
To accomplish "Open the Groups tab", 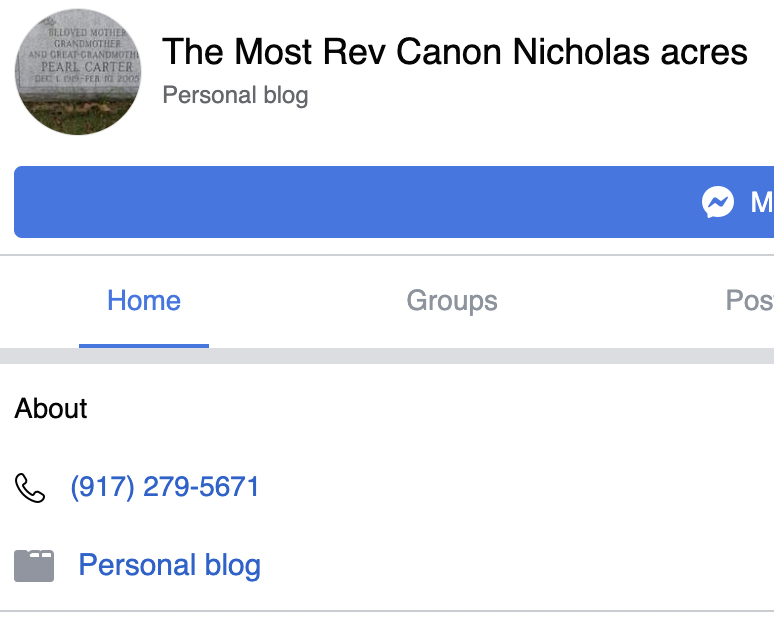I will pyautogui.click(x=452, y=301).
